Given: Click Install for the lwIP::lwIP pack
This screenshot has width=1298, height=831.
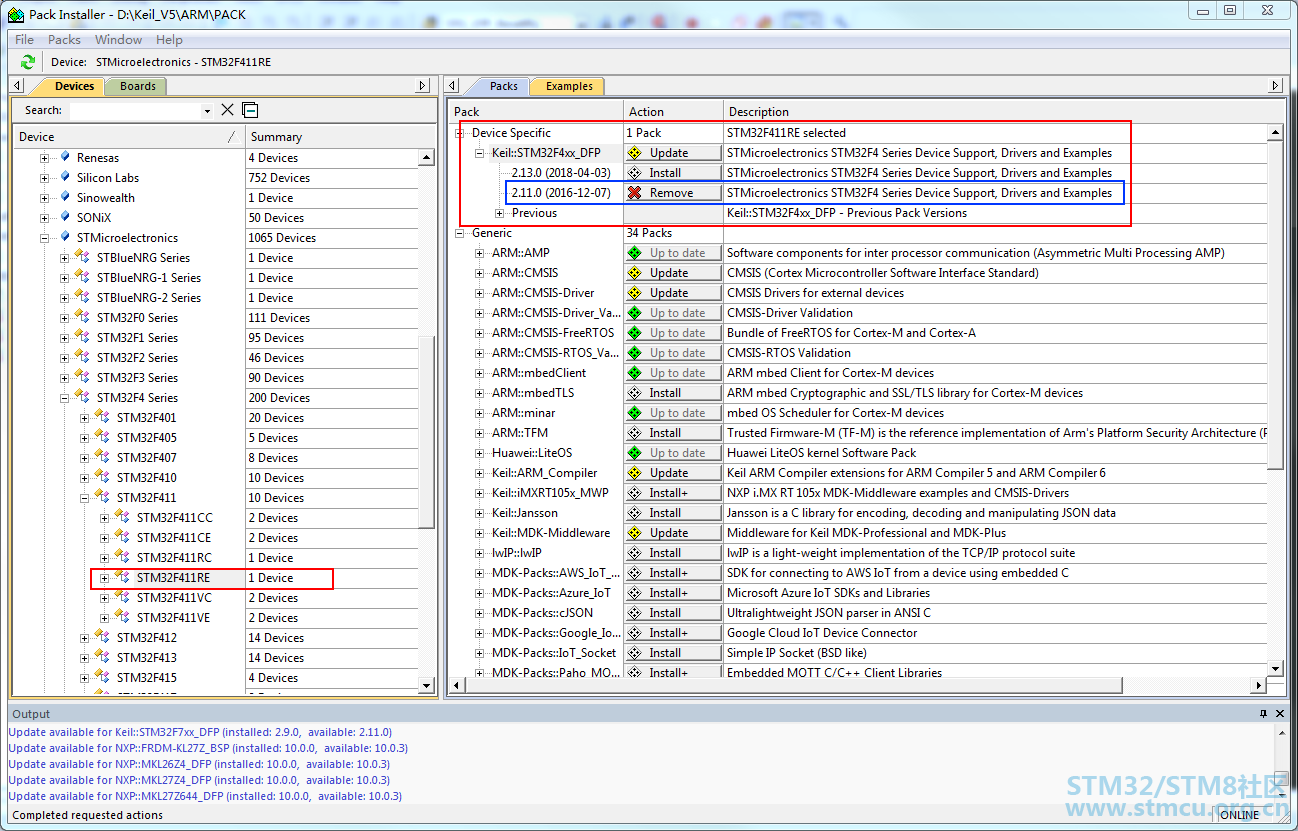Looking at the screenshot, I should [x=673, y=553].
